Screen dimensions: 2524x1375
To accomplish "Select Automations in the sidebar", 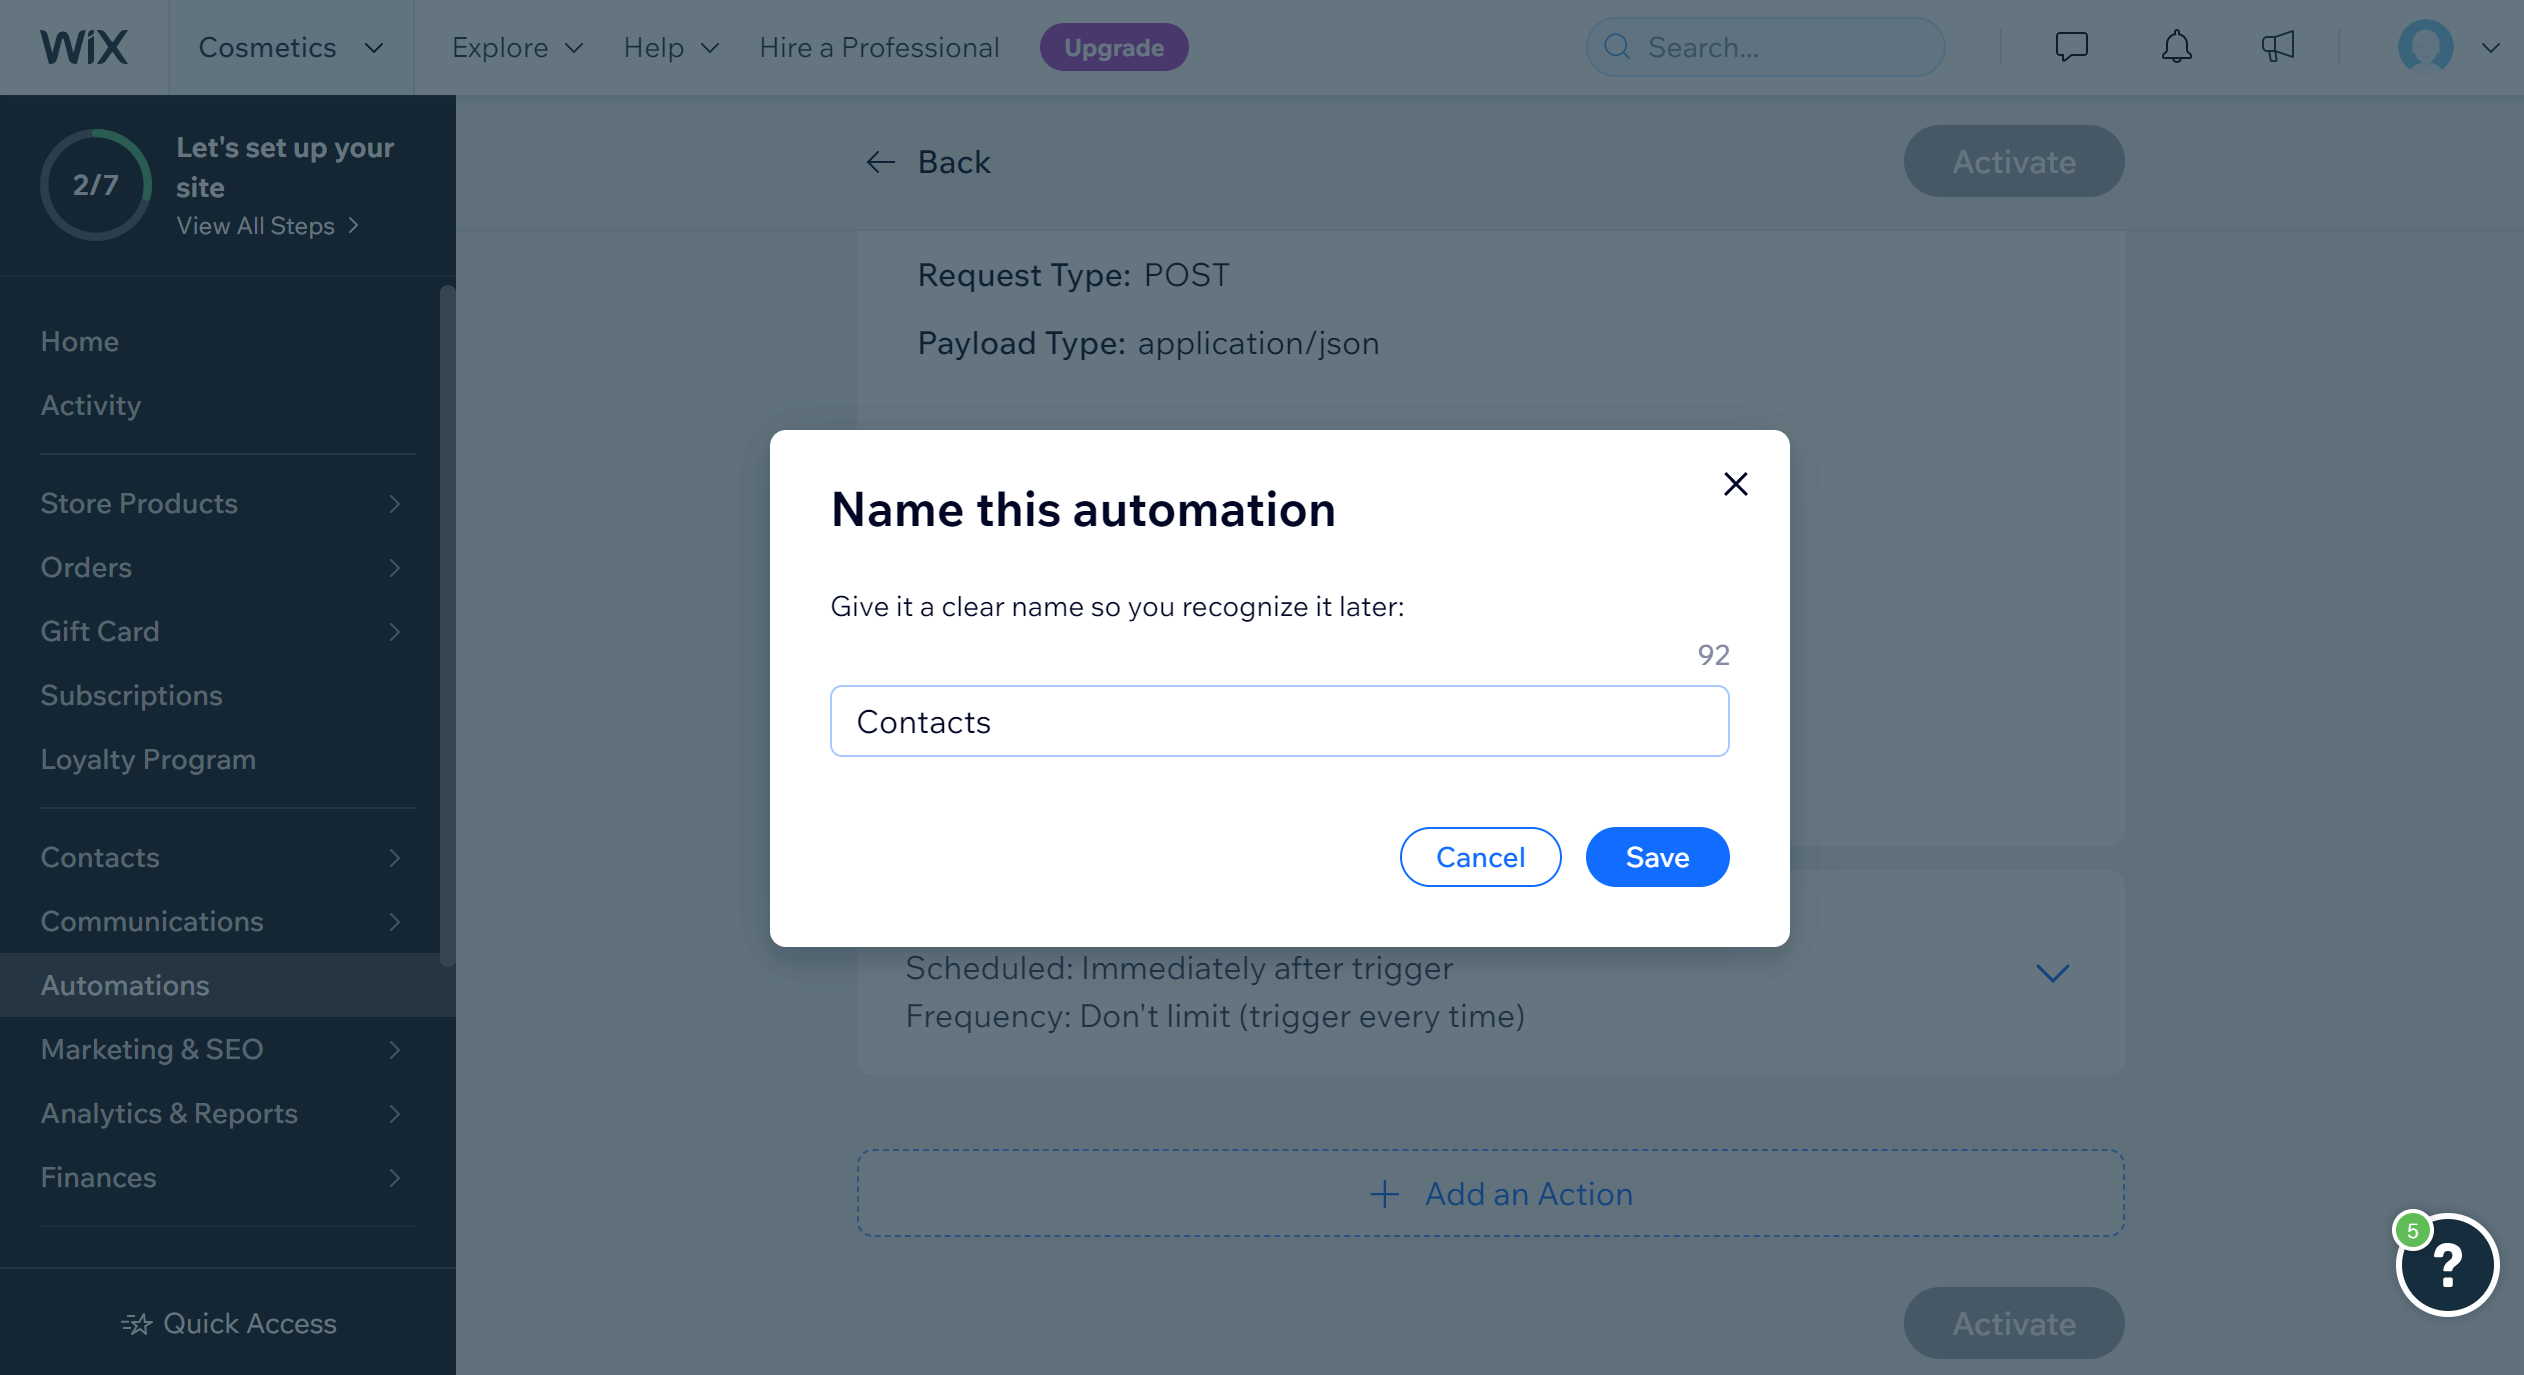I will pos(228,985).
